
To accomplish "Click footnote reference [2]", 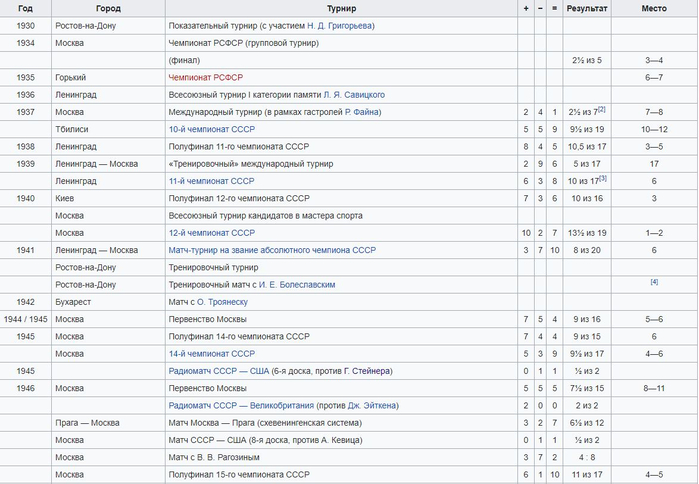I will [602, 109].
